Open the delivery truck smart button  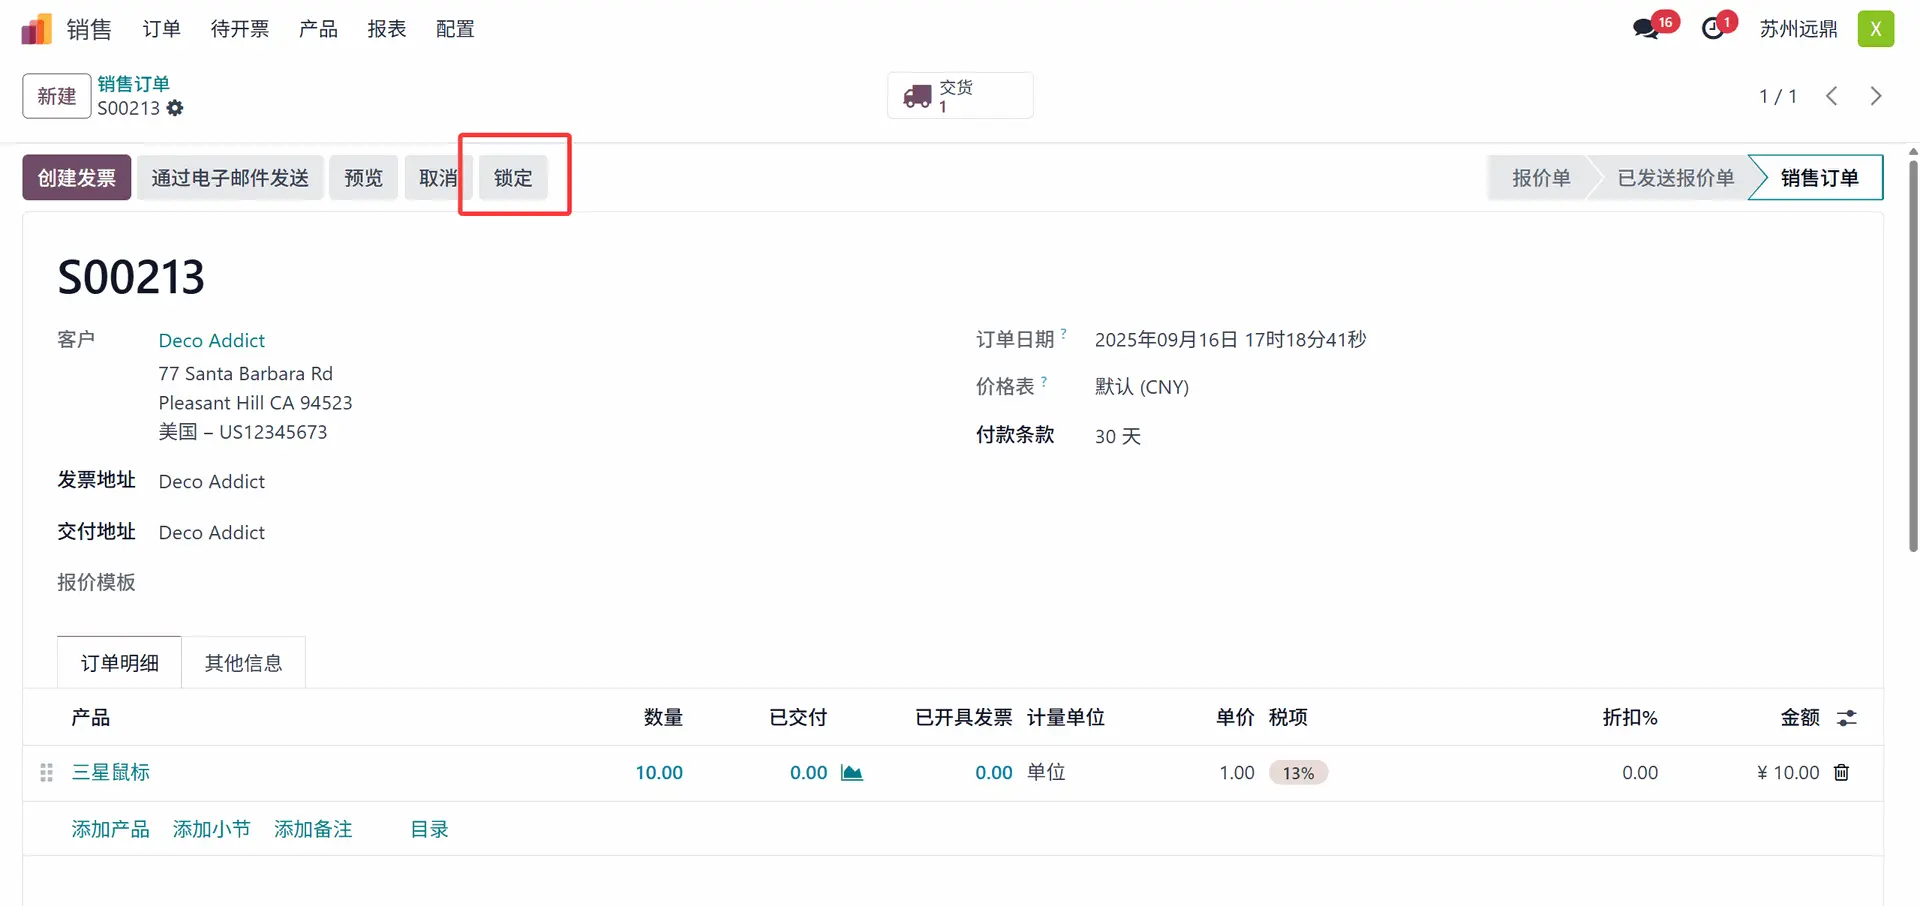click(959, 96)
